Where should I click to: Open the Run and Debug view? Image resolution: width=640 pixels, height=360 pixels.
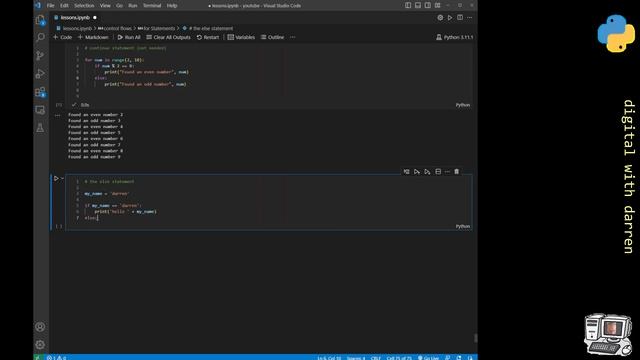[40, 74]
